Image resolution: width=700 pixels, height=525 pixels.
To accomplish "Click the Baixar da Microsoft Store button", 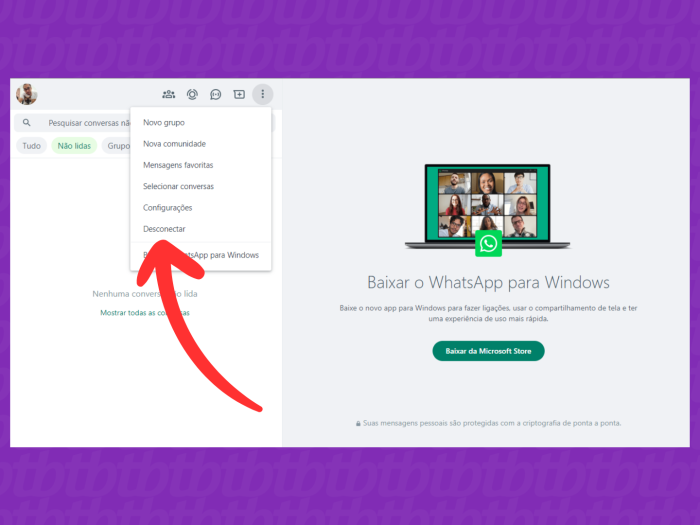I will click(488, 351).
